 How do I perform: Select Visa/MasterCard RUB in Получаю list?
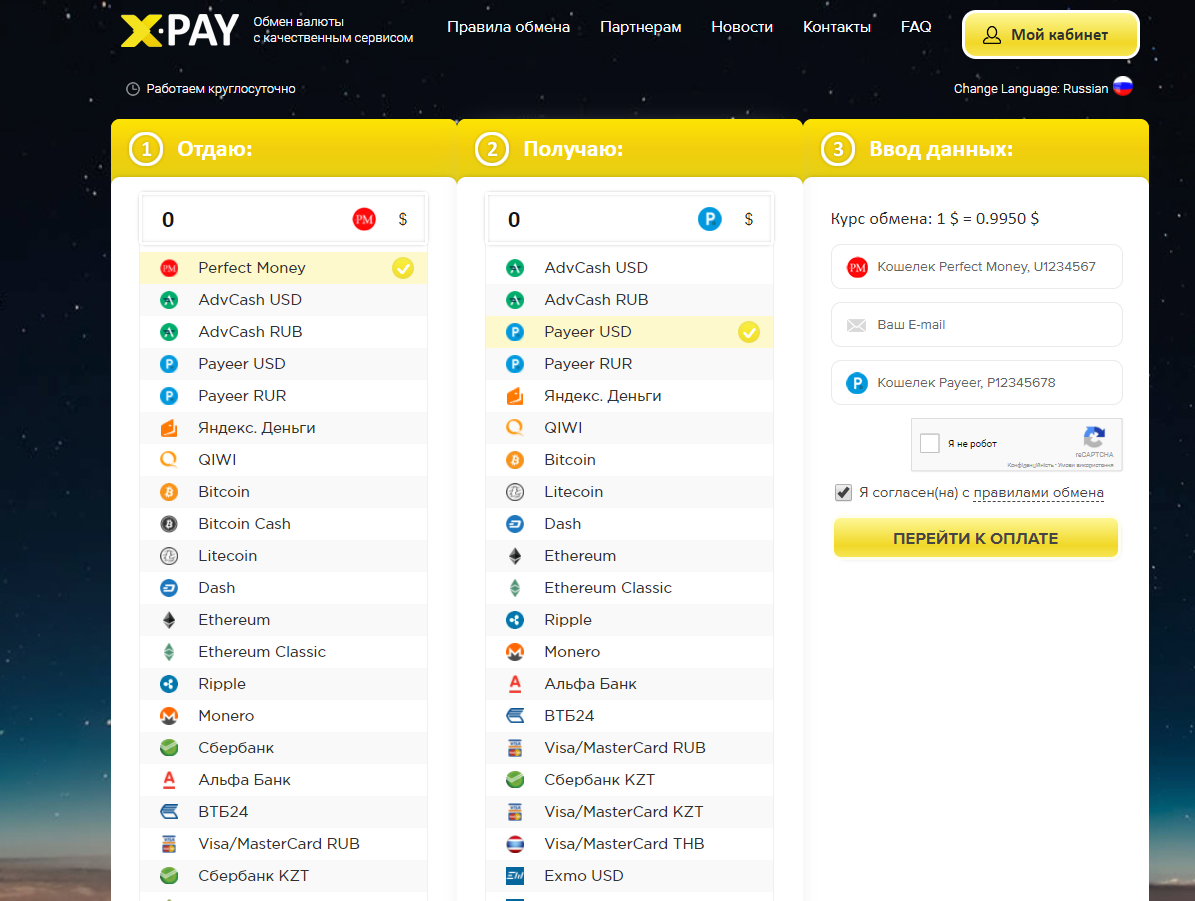(630, 749)
